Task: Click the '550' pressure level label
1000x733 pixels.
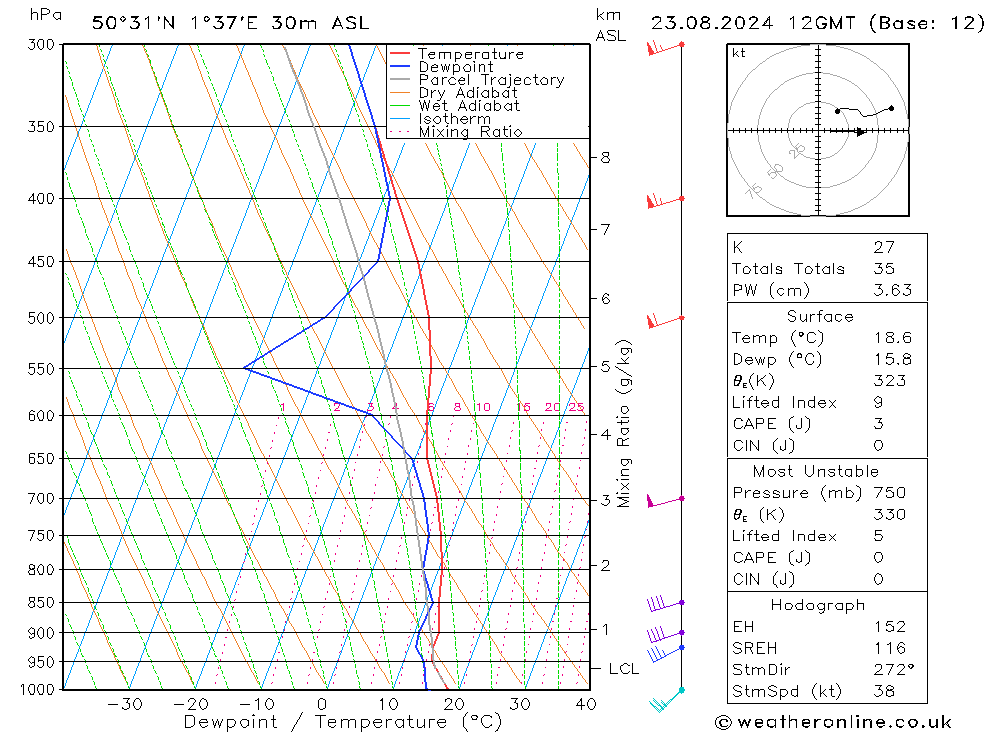Action: click(x=41, y=369)
